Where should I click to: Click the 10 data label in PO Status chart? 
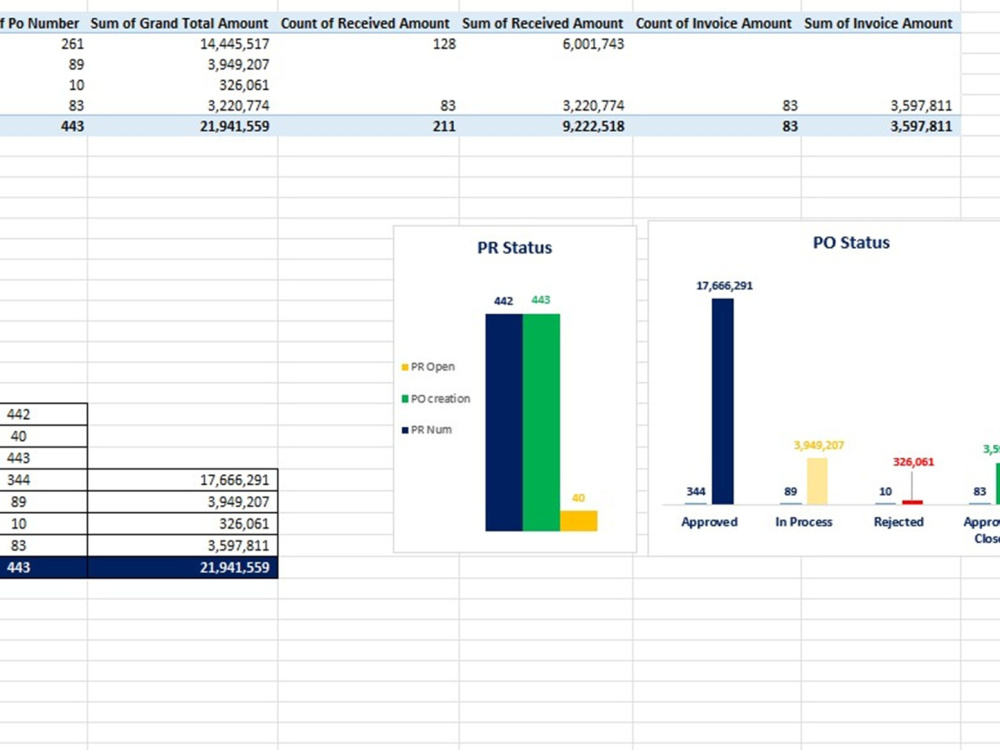click(885, 492)
